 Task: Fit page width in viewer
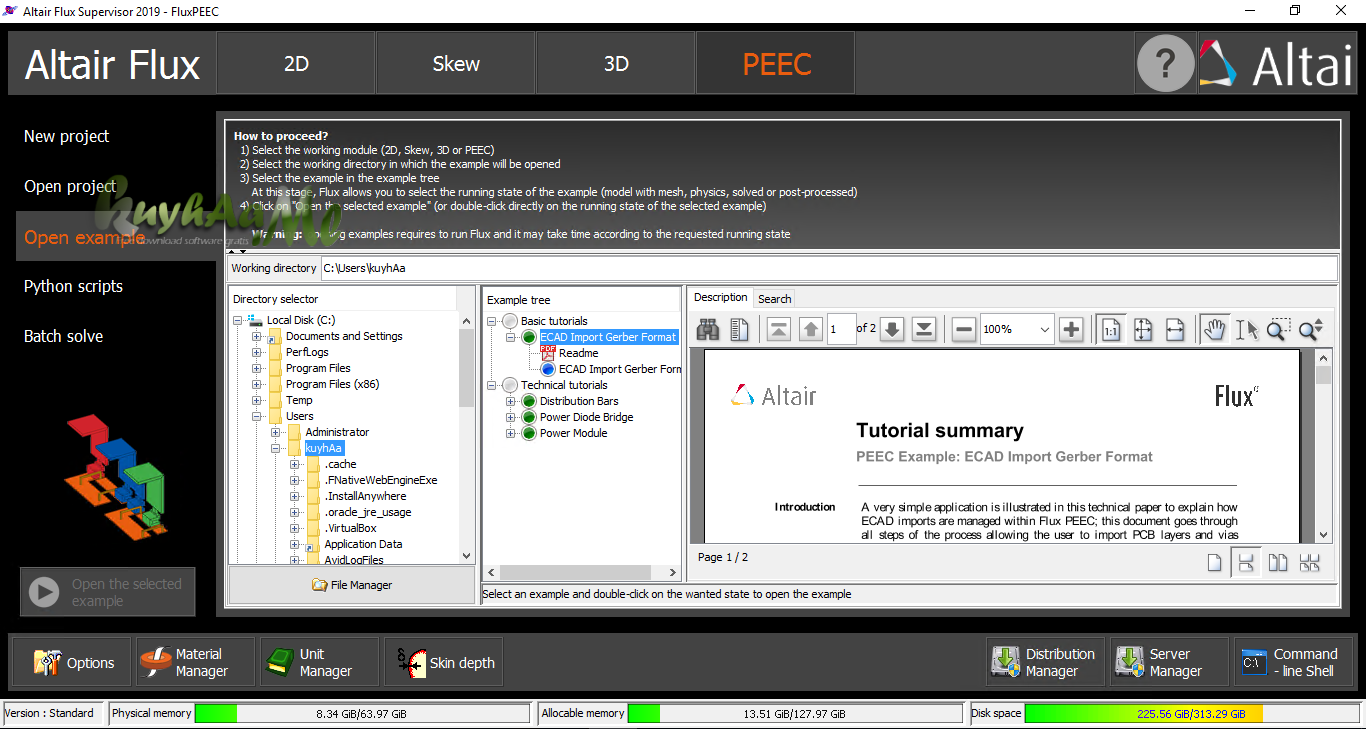1175,329
